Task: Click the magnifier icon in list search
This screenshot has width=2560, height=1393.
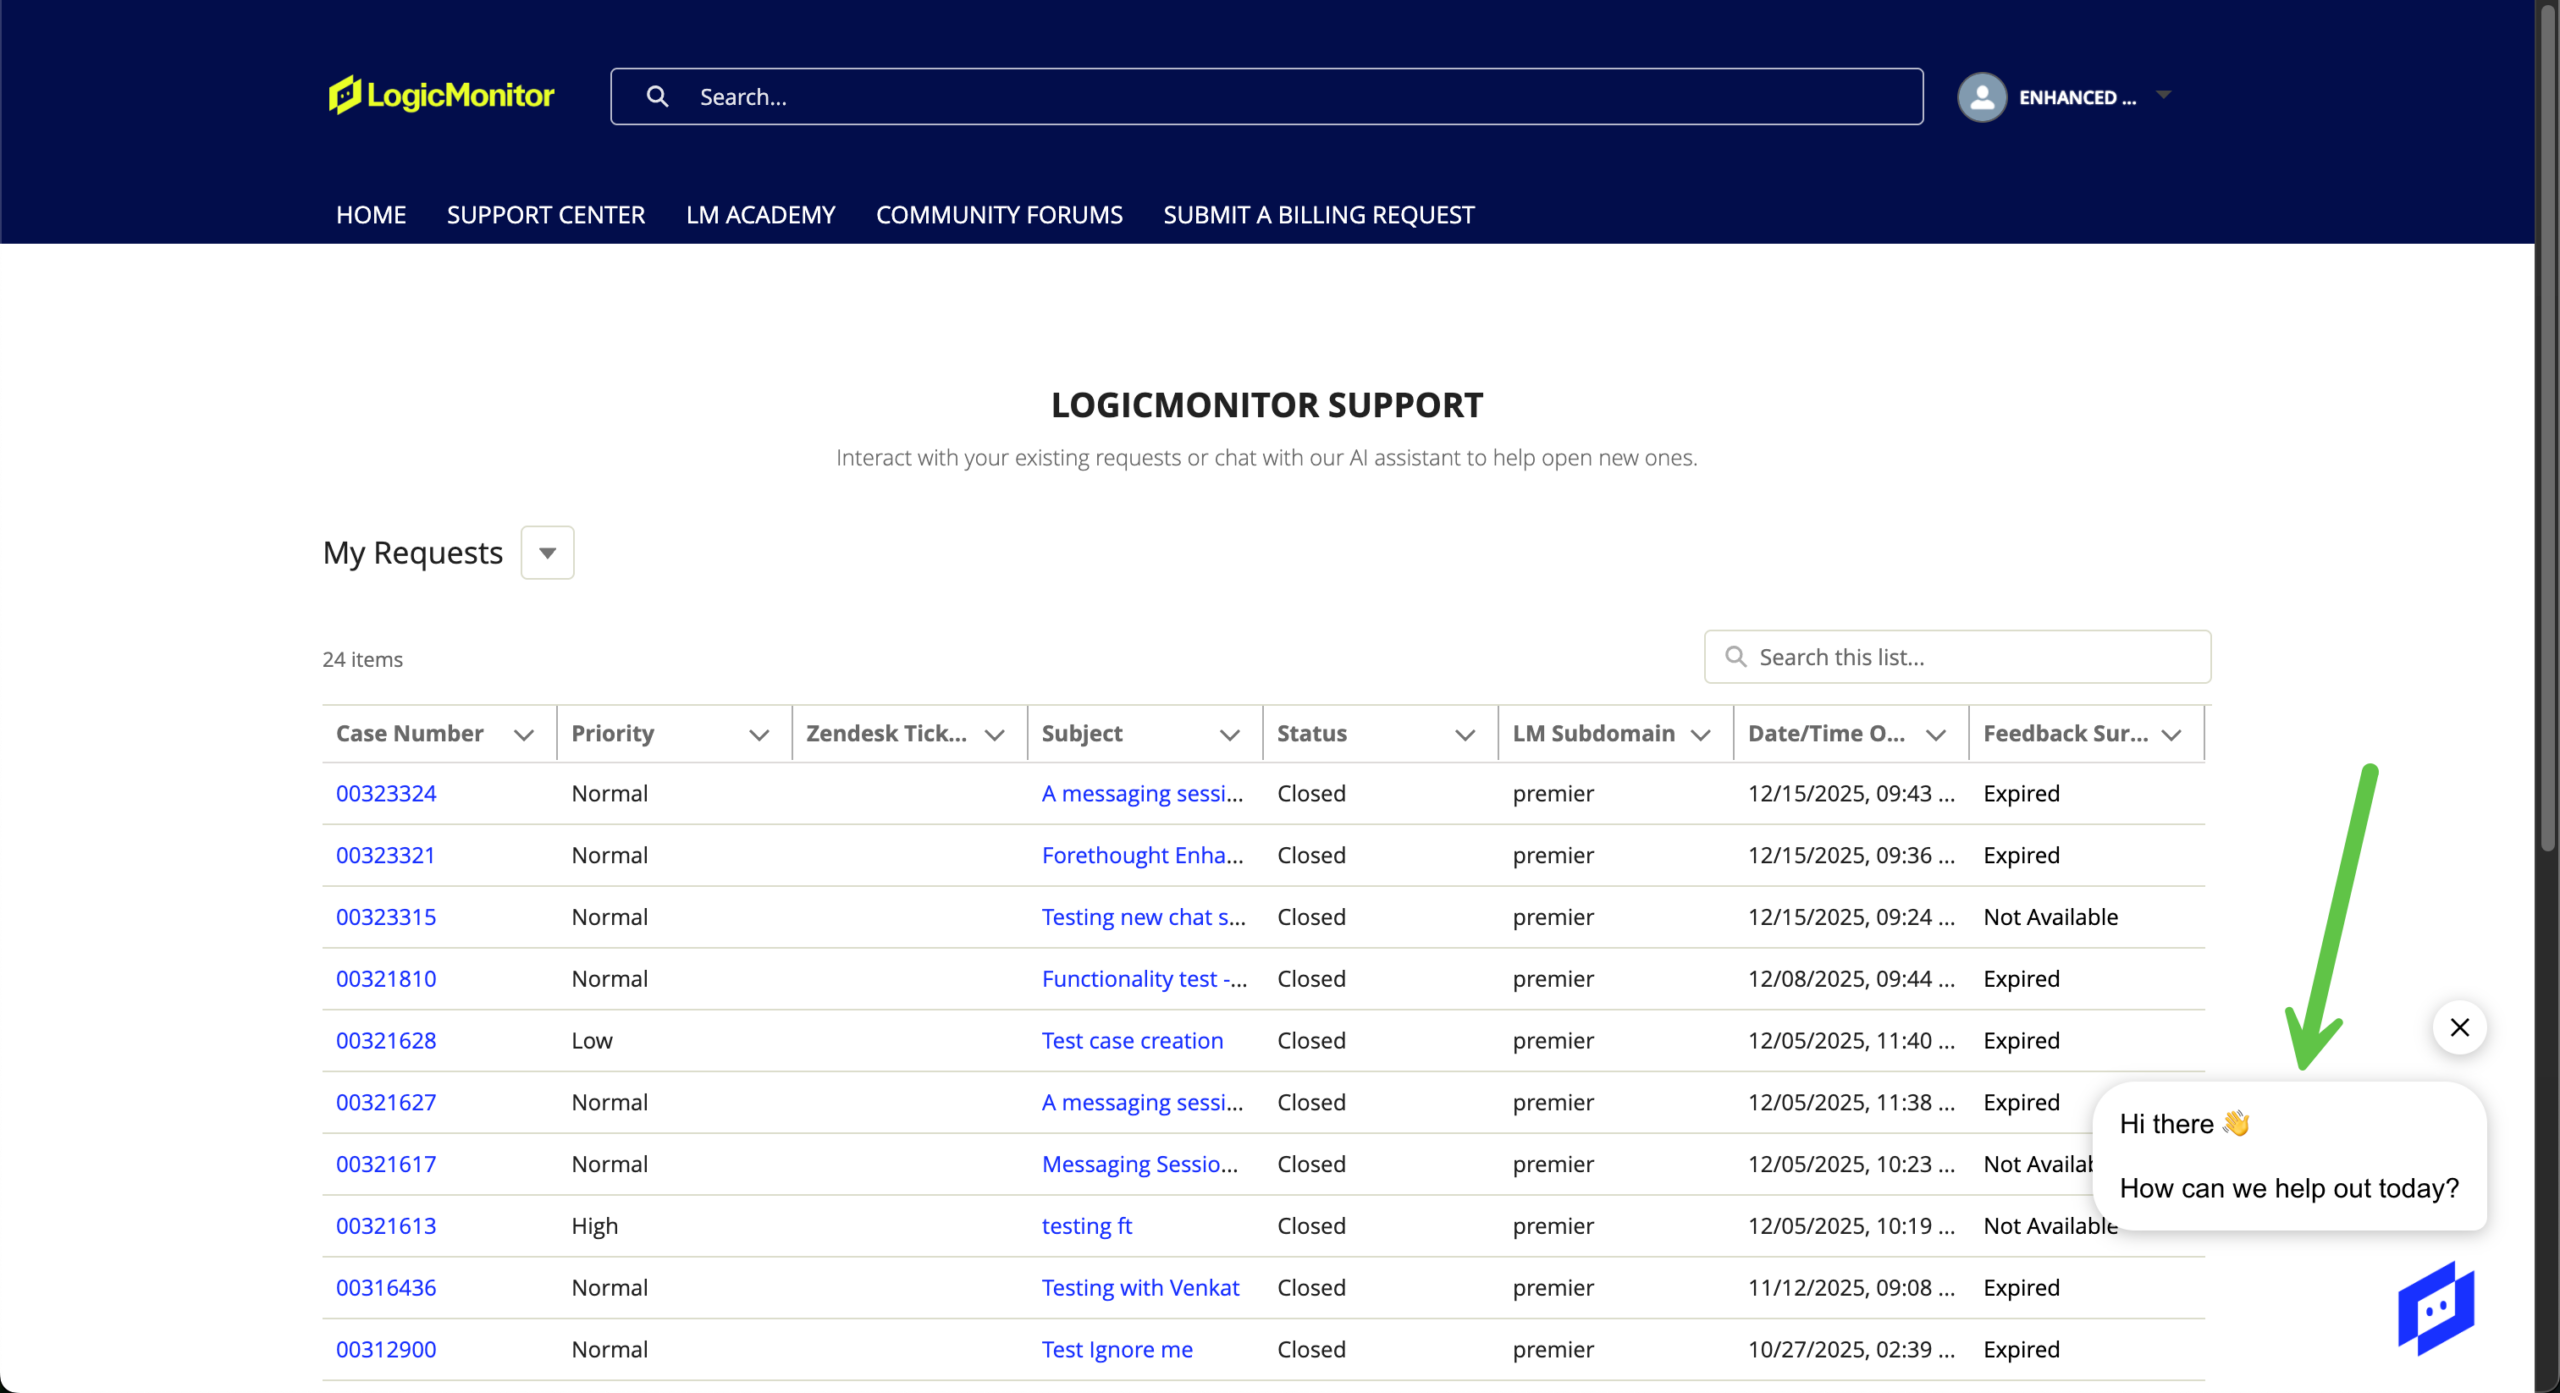Action: [1736, 657]
